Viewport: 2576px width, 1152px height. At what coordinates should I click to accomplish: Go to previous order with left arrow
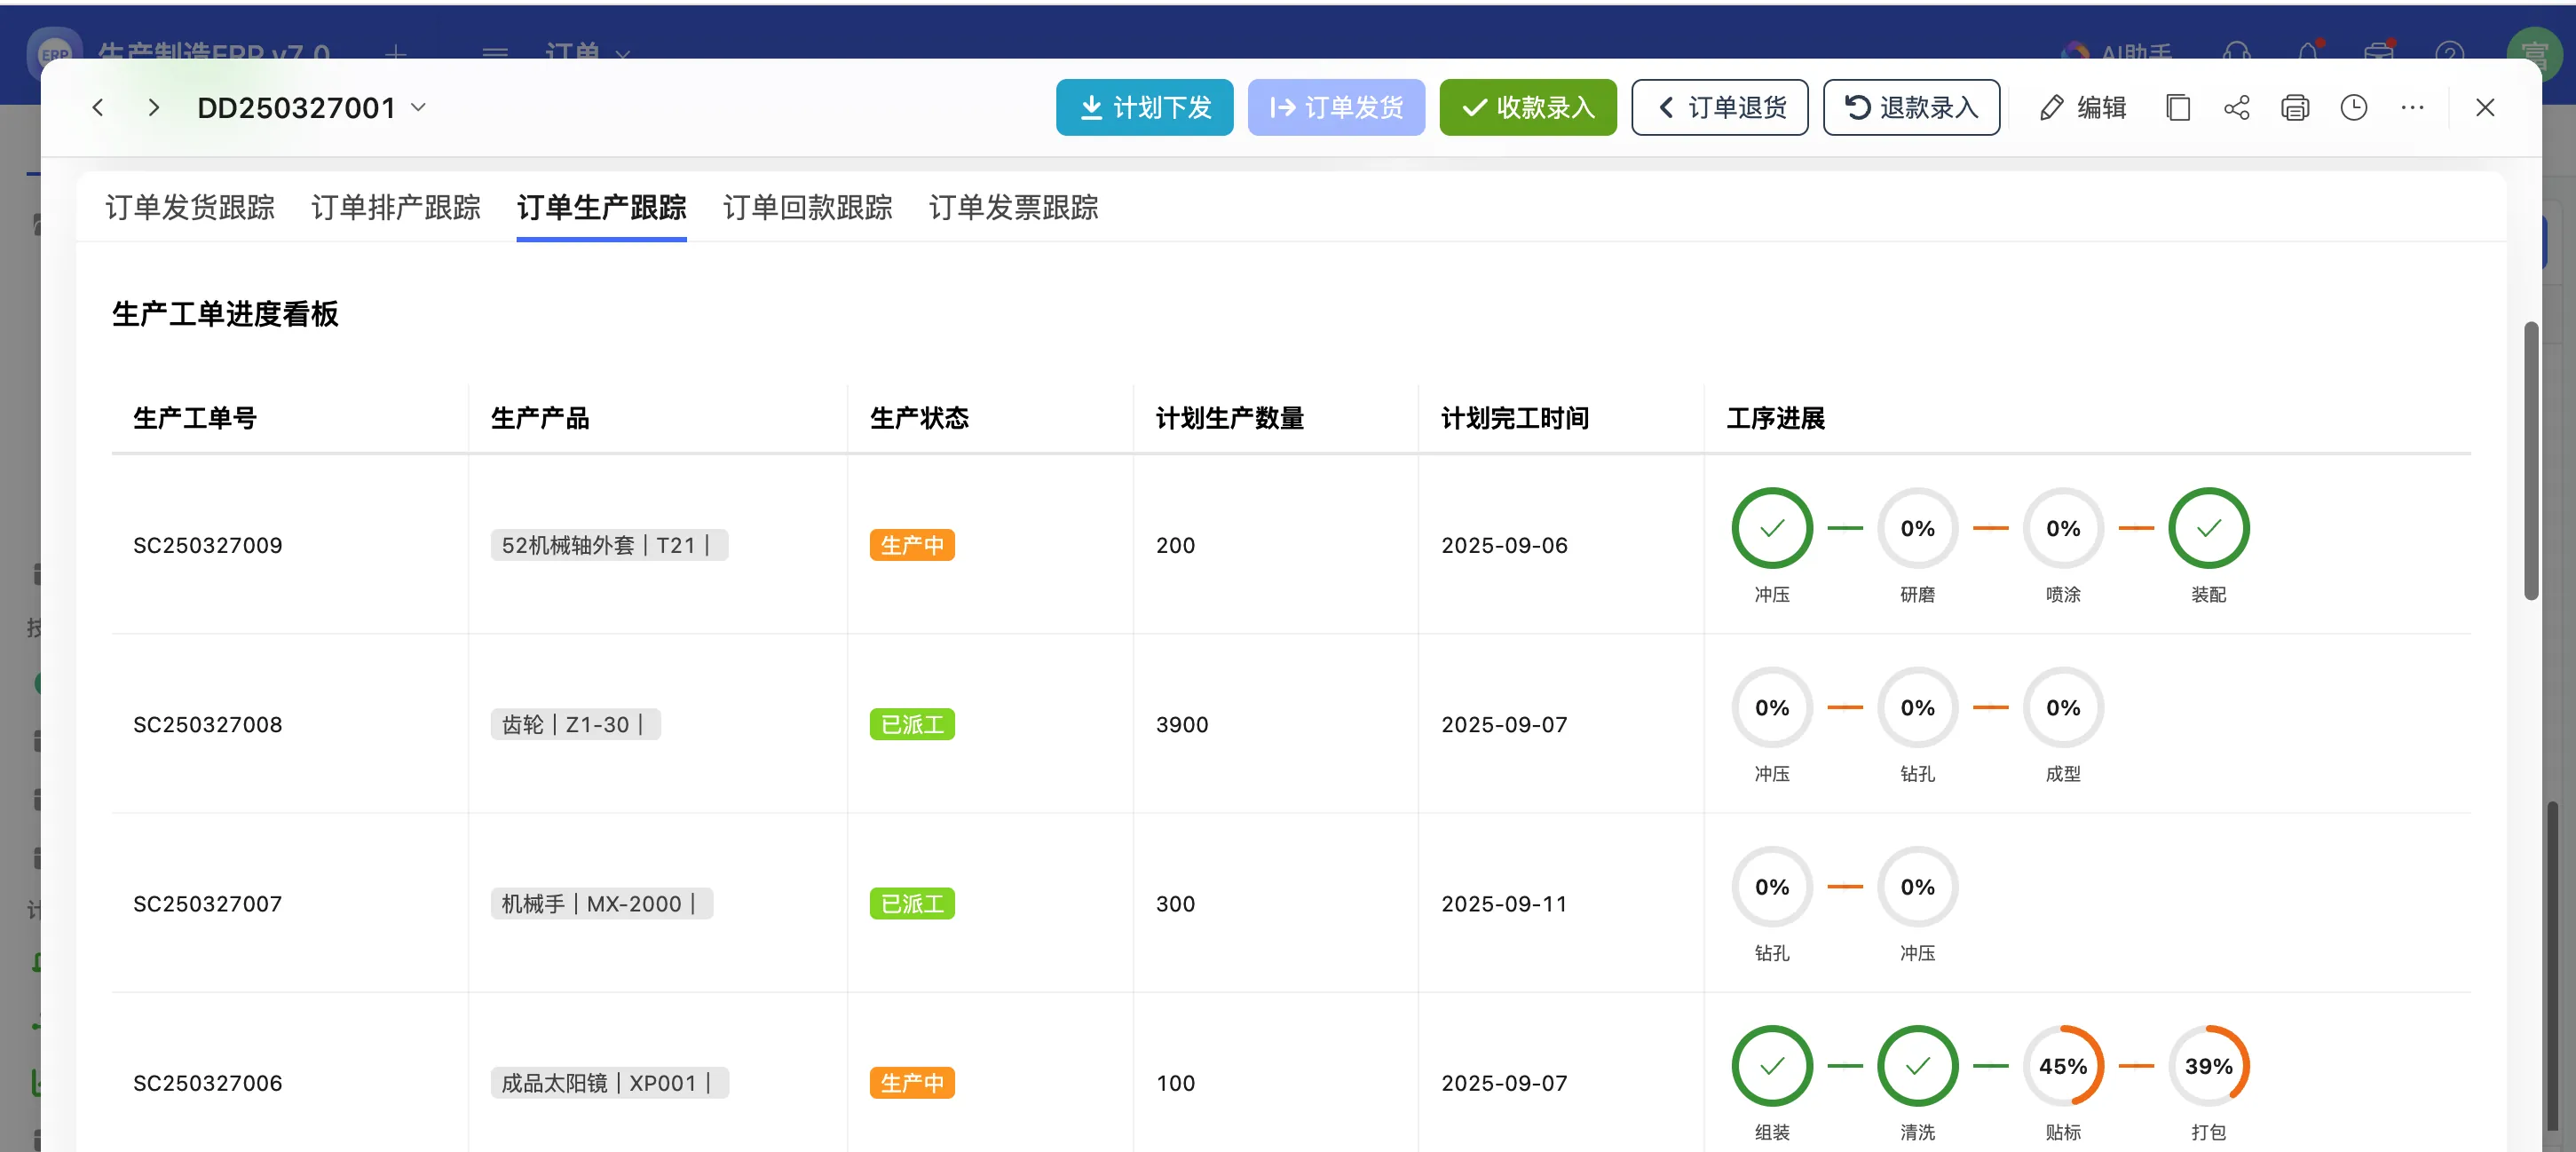pyautogui.click(x=98, y=107)
